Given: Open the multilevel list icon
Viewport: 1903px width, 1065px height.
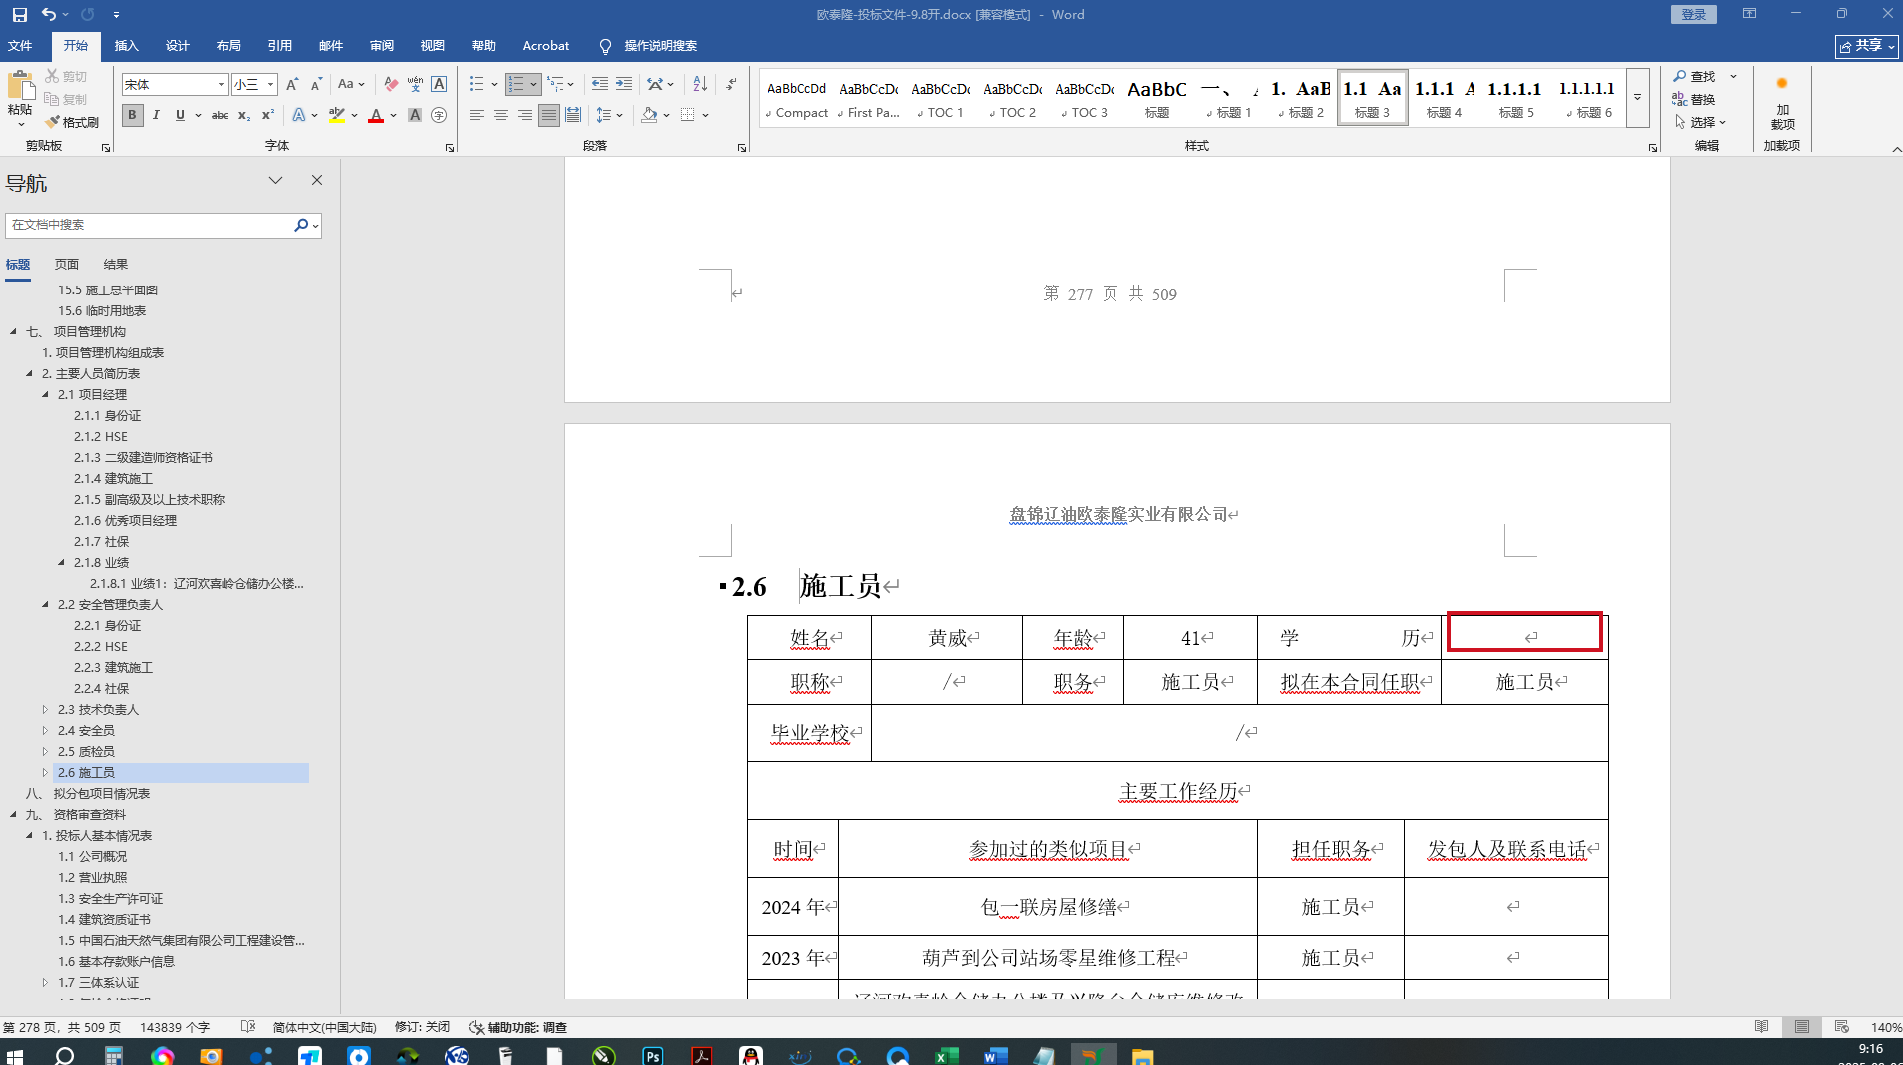Looking at the screenshot, I should [x=556, y=85].
